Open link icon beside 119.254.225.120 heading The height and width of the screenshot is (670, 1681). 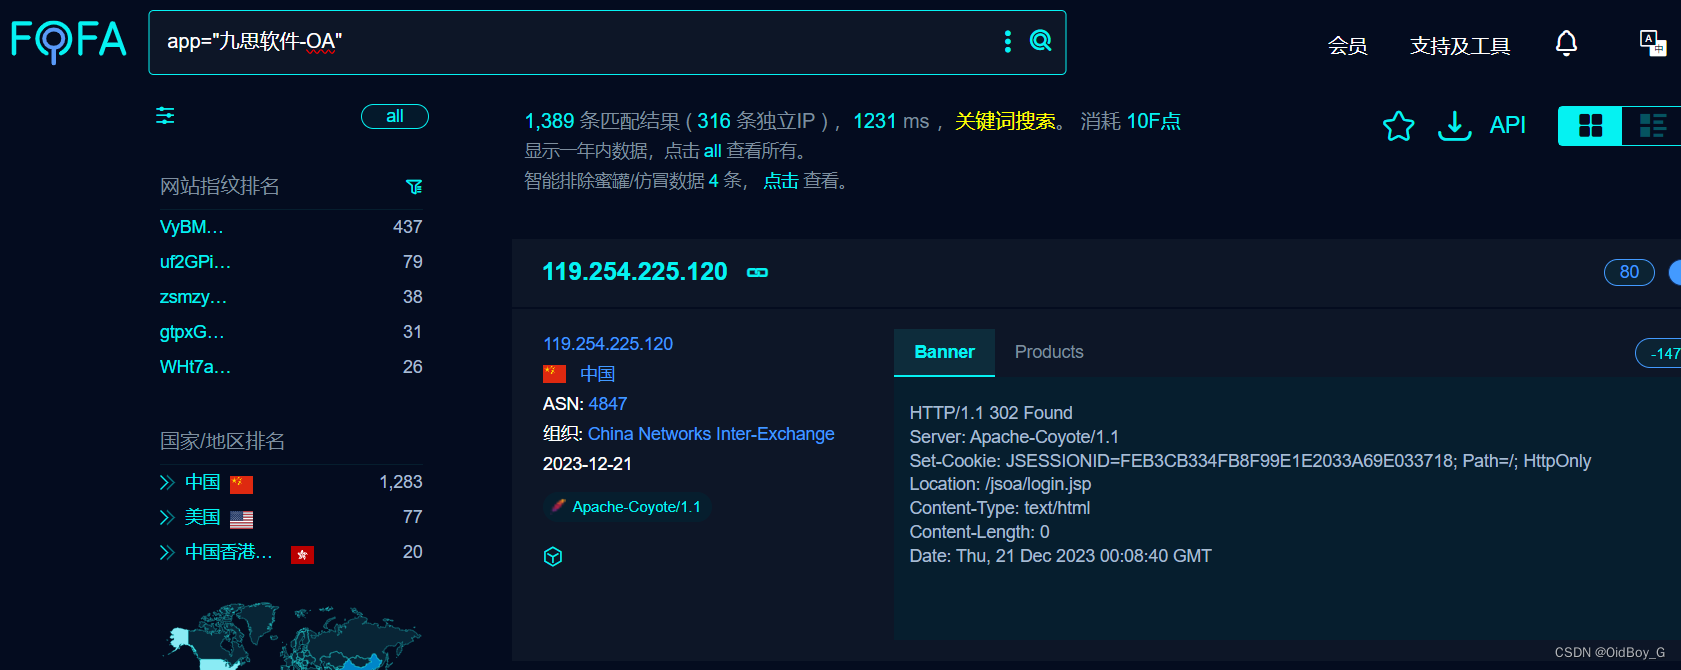tap(757, 272)
